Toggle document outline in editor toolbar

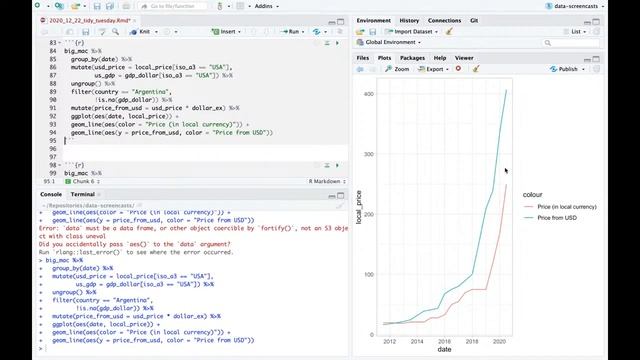(x=340, y=32)
